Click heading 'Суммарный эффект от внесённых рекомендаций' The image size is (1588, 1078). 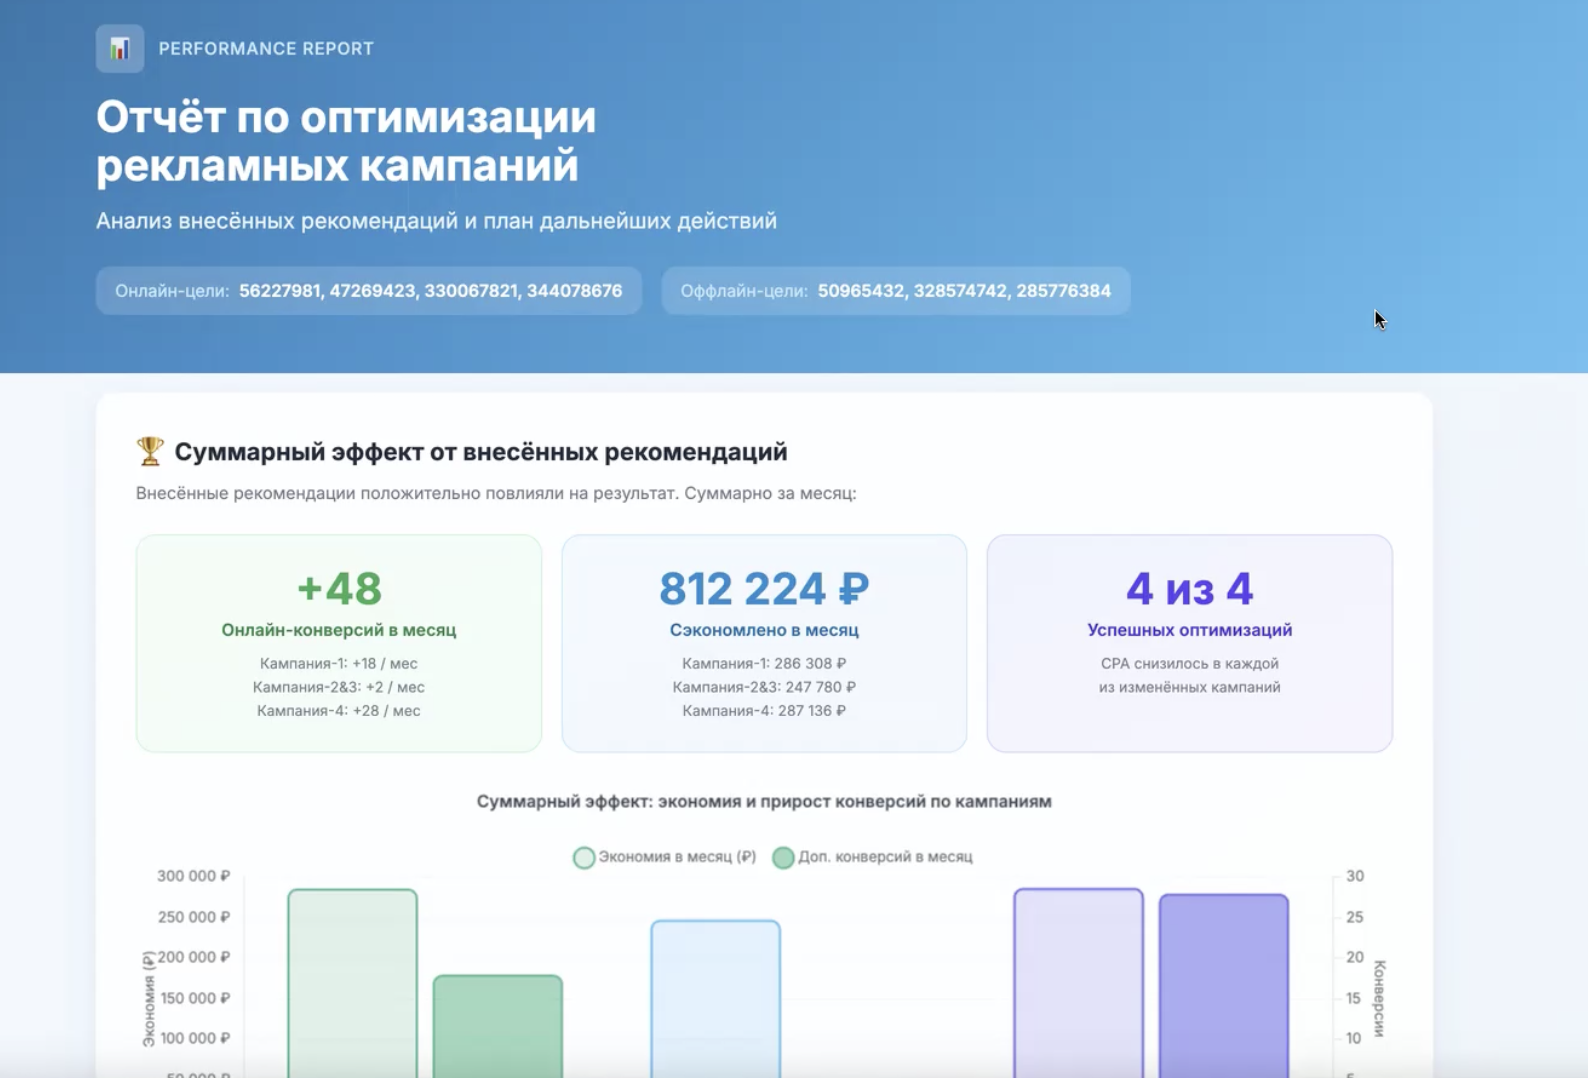[481, 452]
